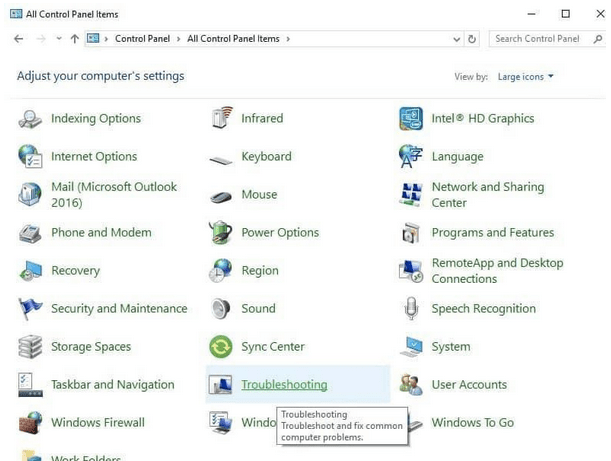Open the Mail (Microsoft Outlook 2016) icon
The height and width of the screenshot is (461, 611).
click(30, 194)
